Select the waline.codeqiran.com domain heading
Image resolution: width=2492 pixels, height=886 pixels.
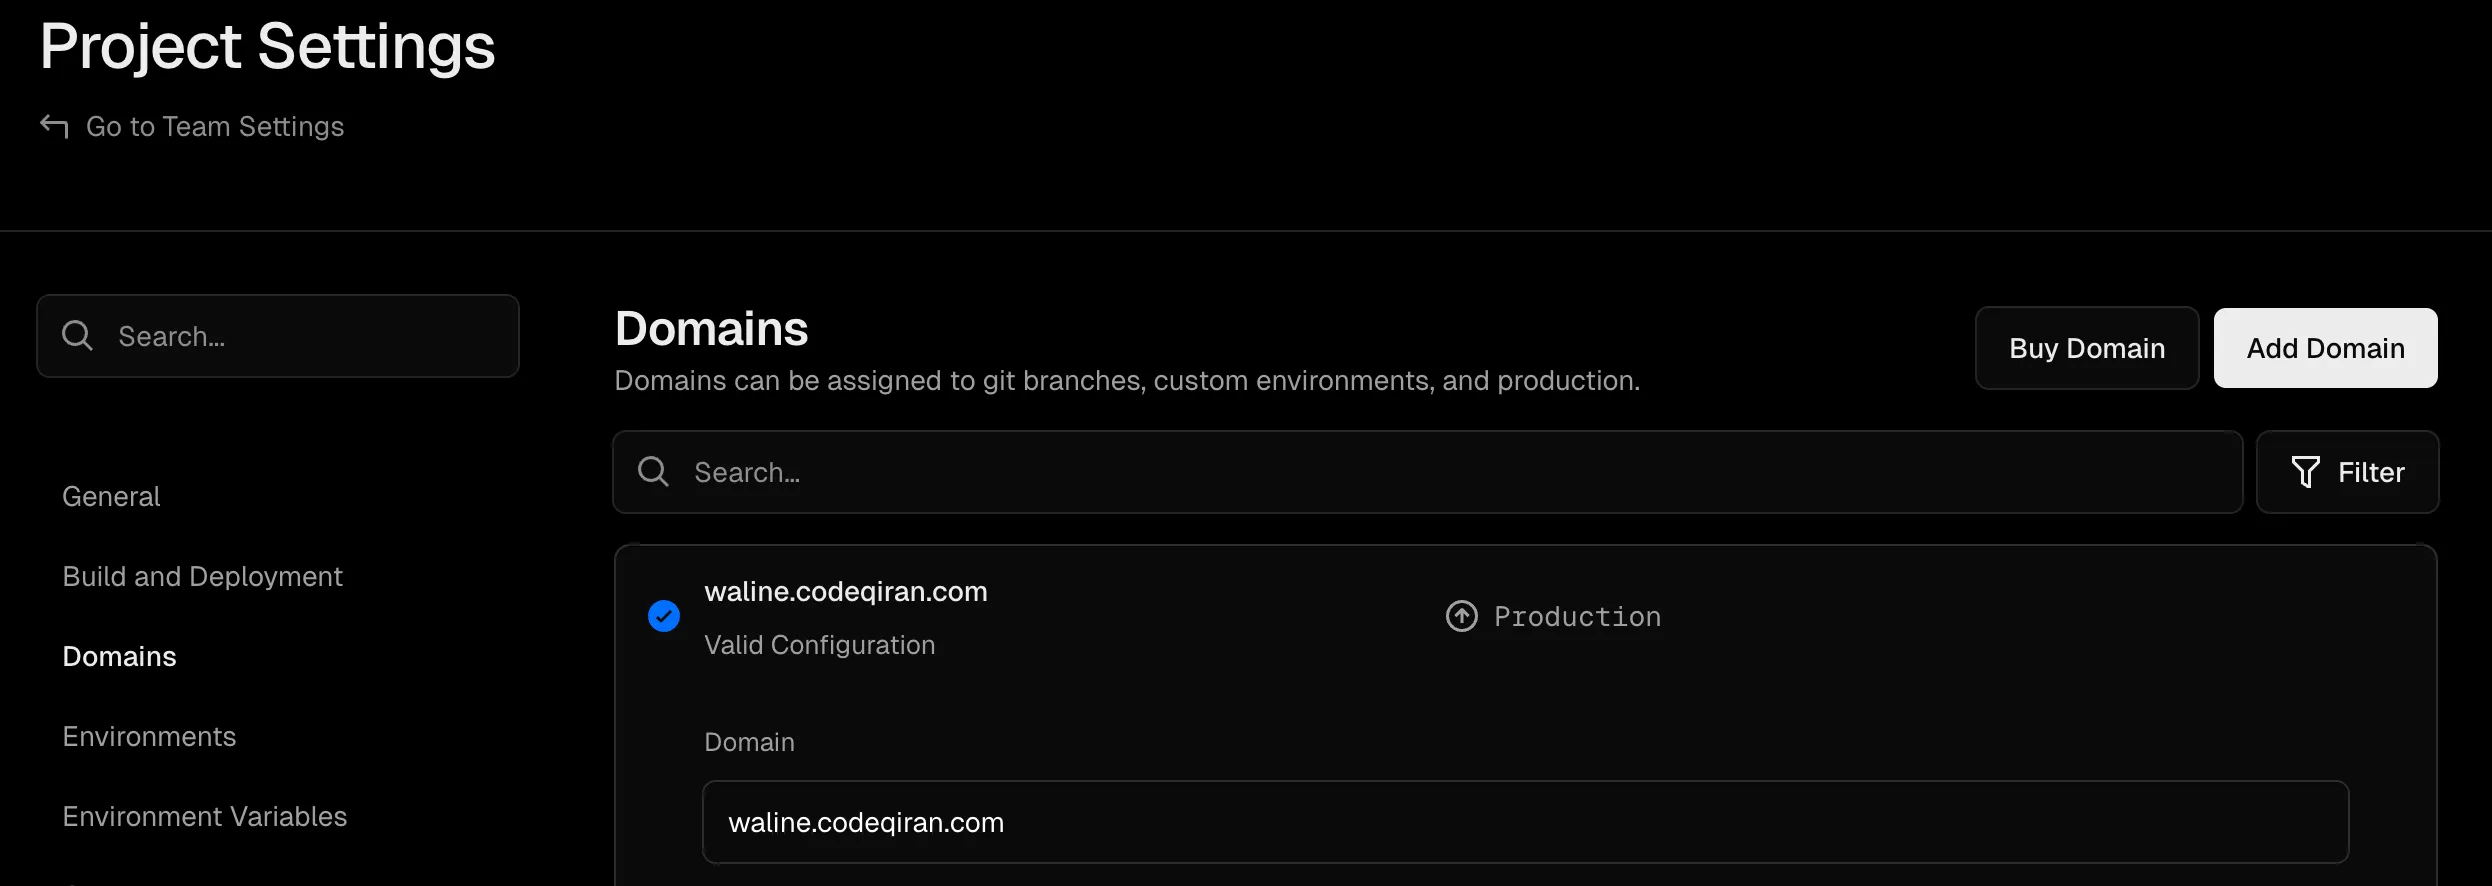[x=845, y=592]
